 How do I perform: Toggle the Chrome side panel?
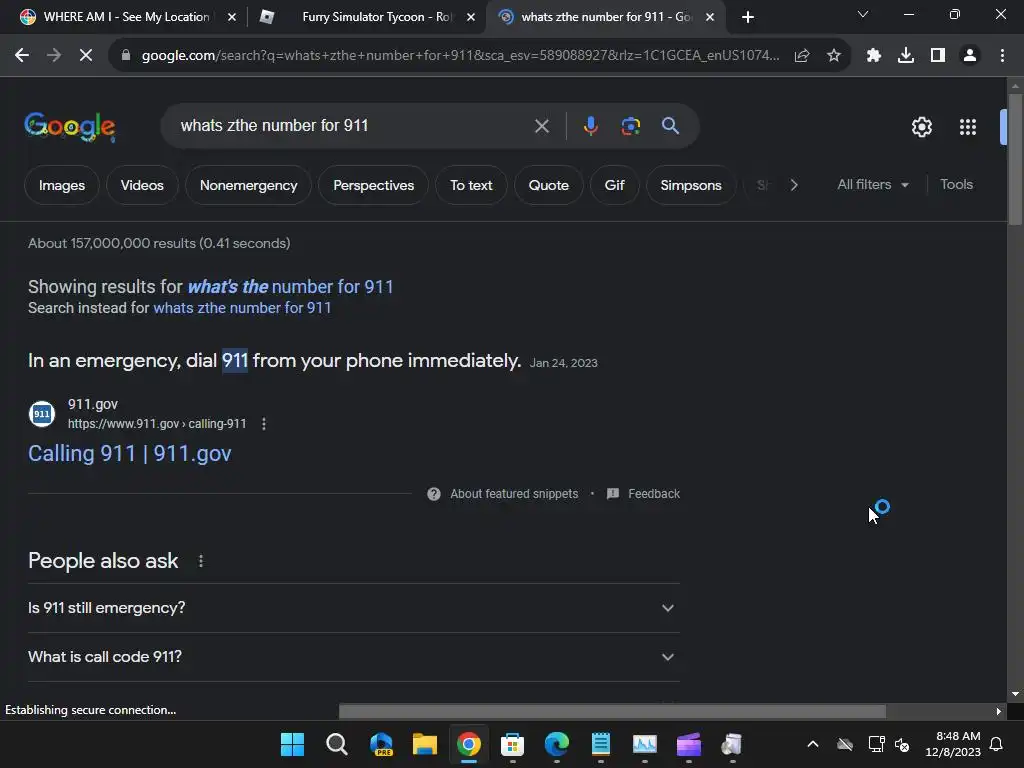[938, 56]
